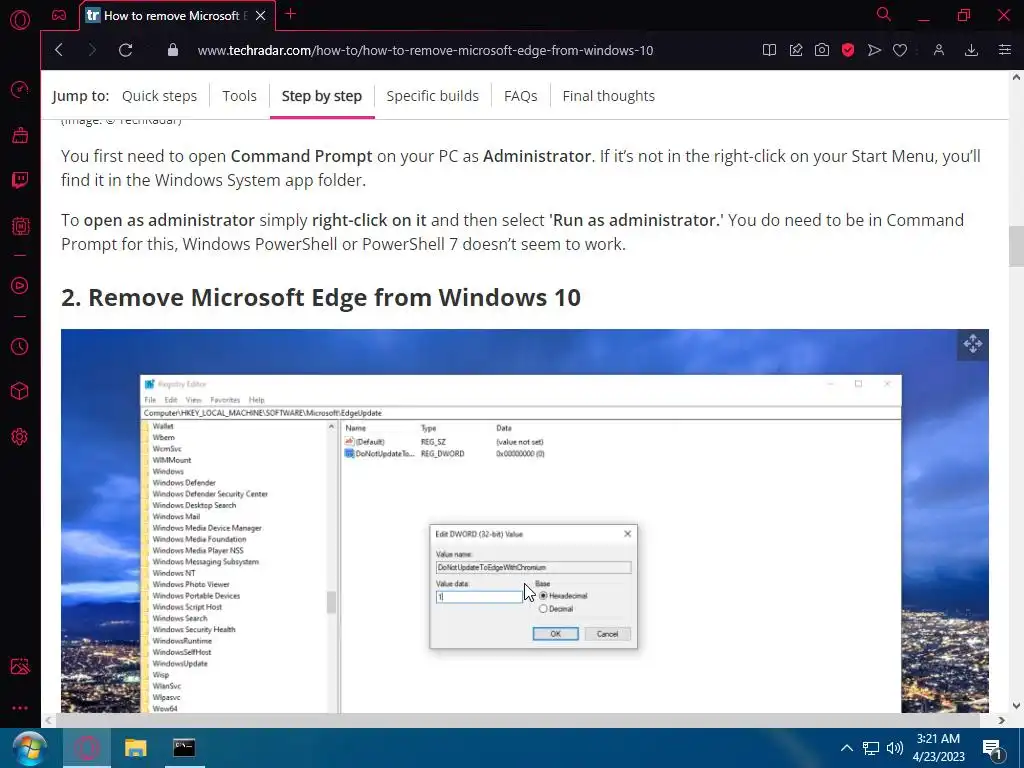
Task: Jump to Quick steps section
Action: 159,96
